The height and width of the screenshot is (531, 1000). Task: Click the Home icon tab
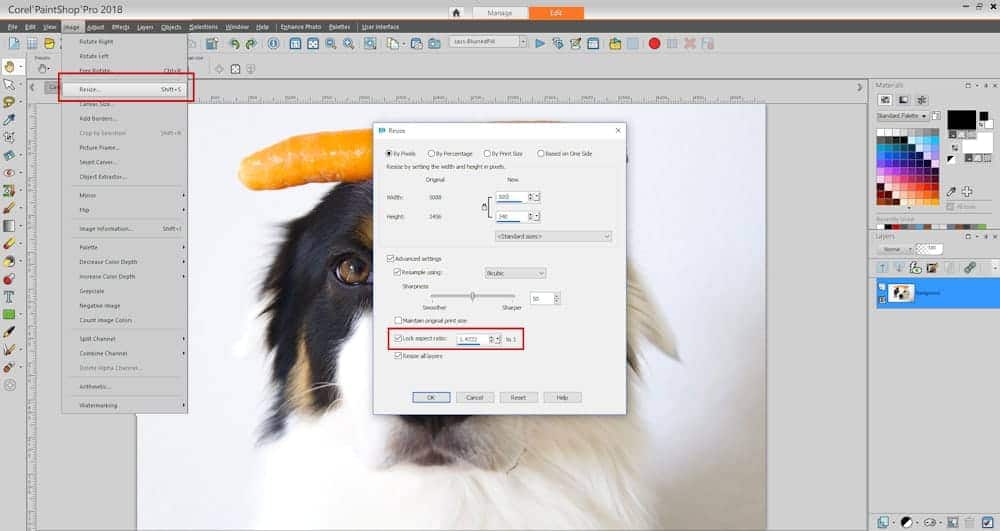click(x=457, y=12)
